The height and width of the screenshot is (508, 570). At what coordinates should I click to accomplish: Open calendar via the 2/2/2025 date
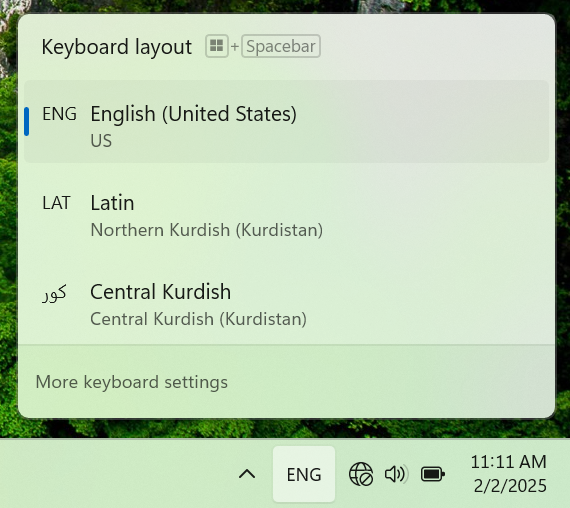click(510, 486)
